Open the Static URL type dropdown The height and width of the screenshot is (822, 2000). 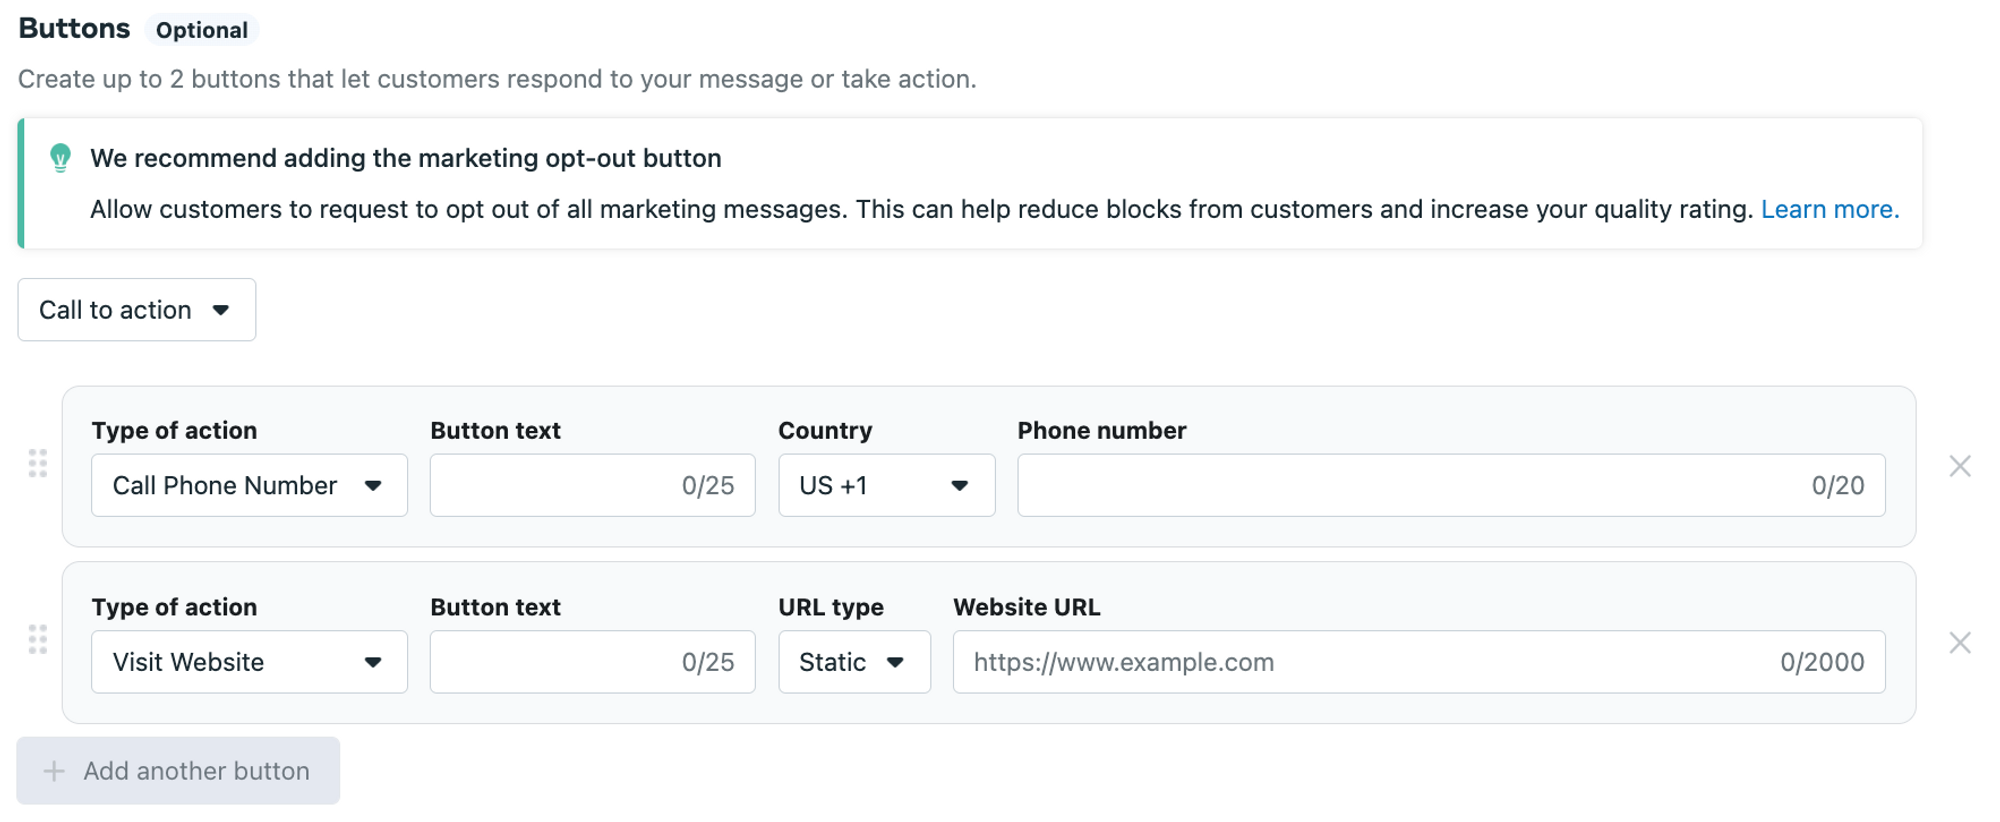pos(854,662)
